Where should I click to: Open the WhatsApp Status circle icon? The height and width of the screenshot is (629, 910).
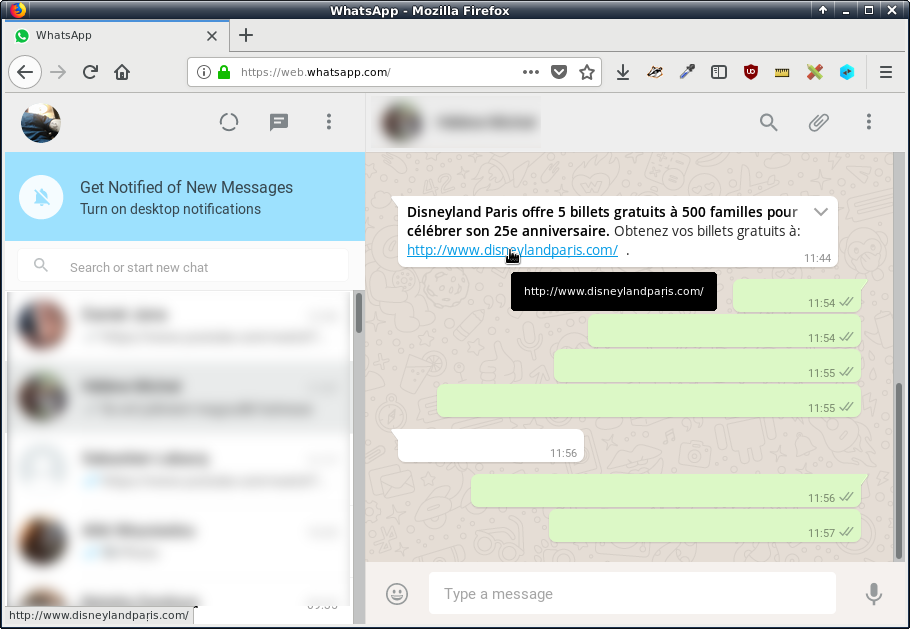coord(229,122)
